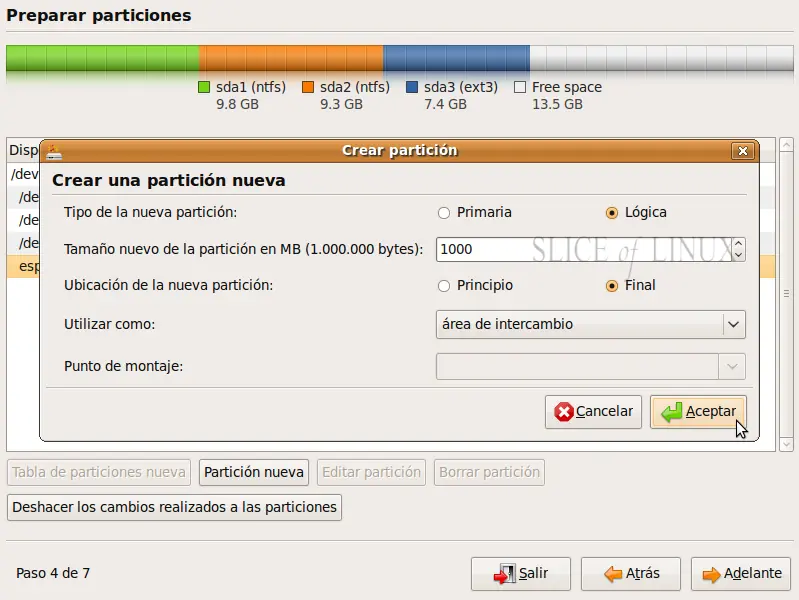799x600 pixels.
Task: Click the 'Crear una partición nueva' heading
Action: 169,180
